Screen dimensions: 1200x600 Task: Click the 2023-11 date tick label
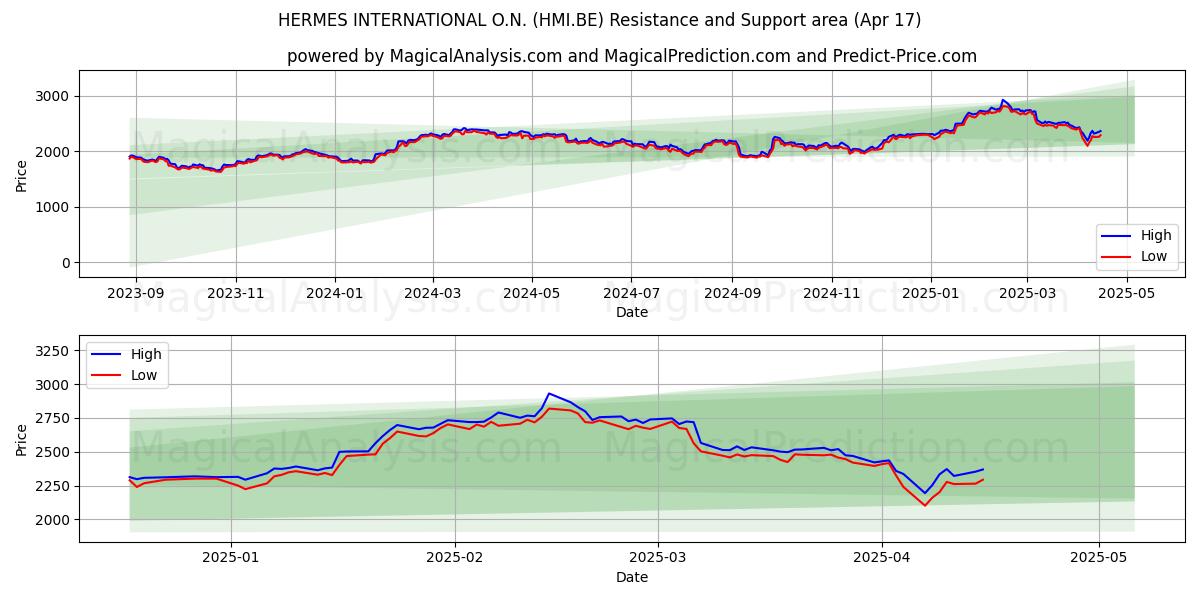click(x=236, y=294)
